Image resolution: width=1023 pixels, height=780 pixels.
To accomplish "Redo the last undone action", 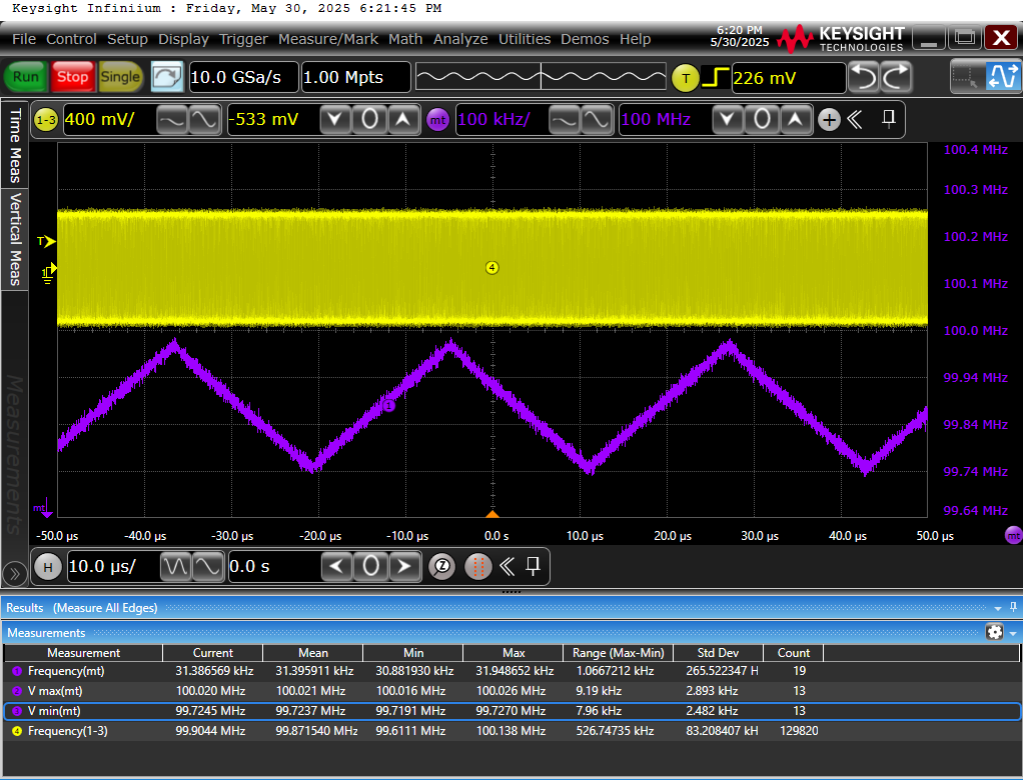I will pyautogui.click(x=896, y=77).
